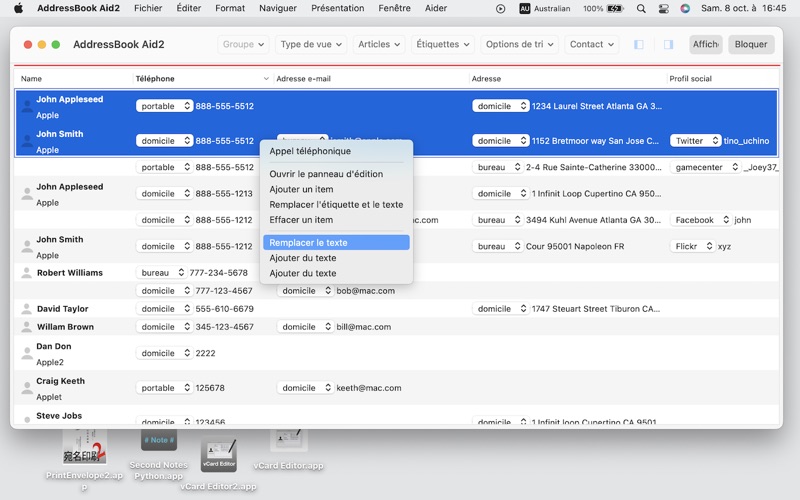Click the Australian input source flag icon
This screenshot has width=800, height=500.
pyautogui.click(x=524, y=8)
